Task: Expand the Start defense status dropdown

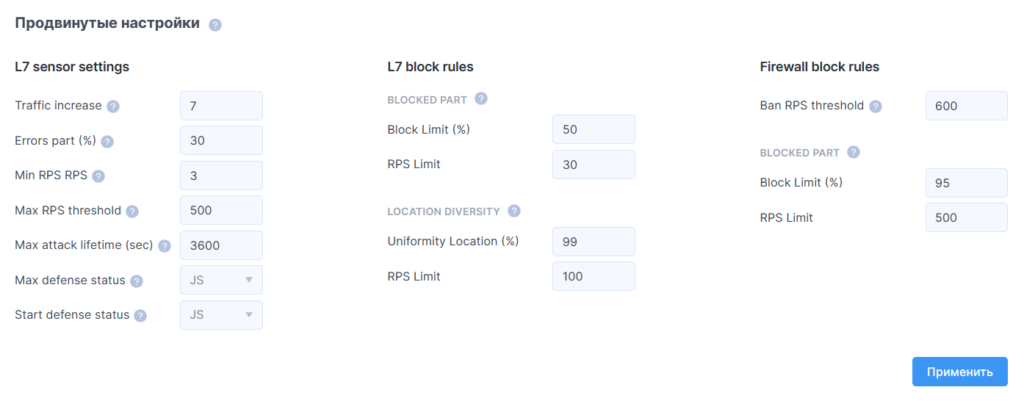Action: coord(221,315)
